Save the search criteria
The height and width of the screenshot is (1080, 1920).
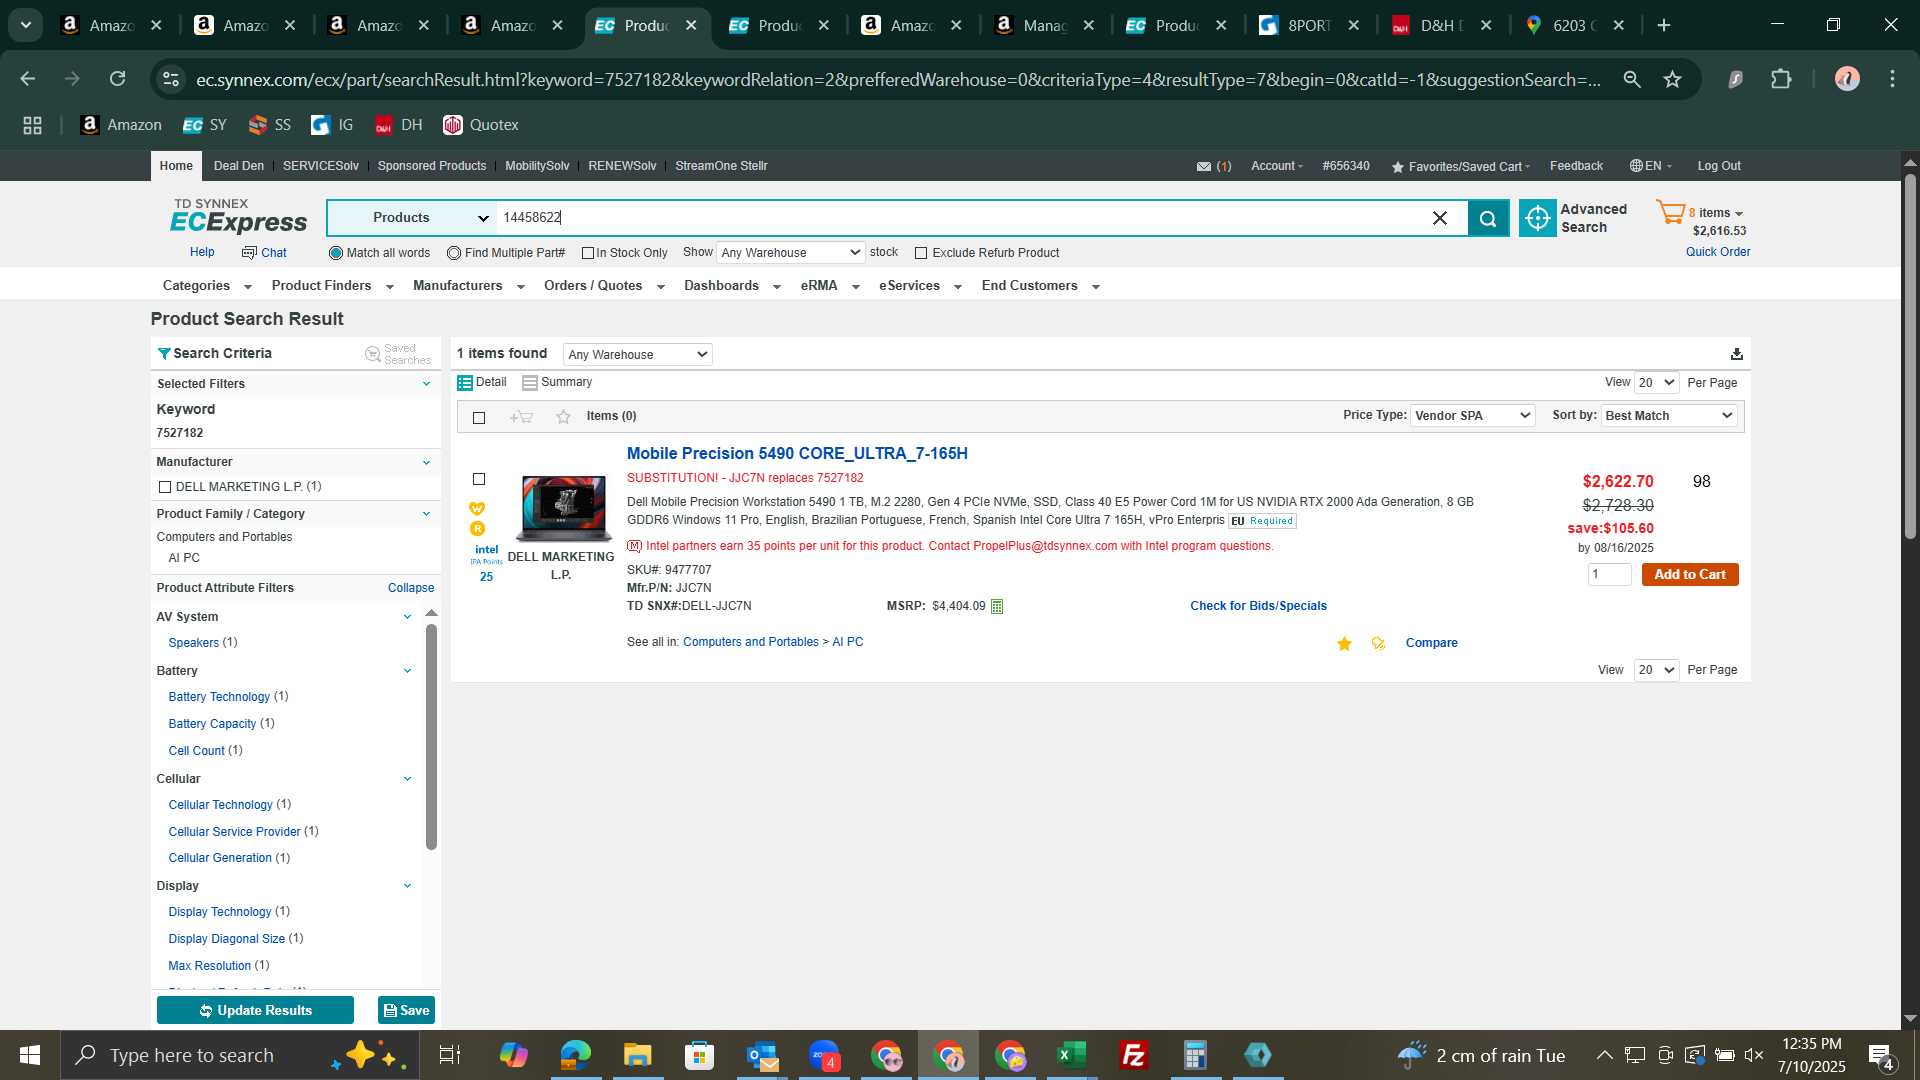[x=406, y=1011]
